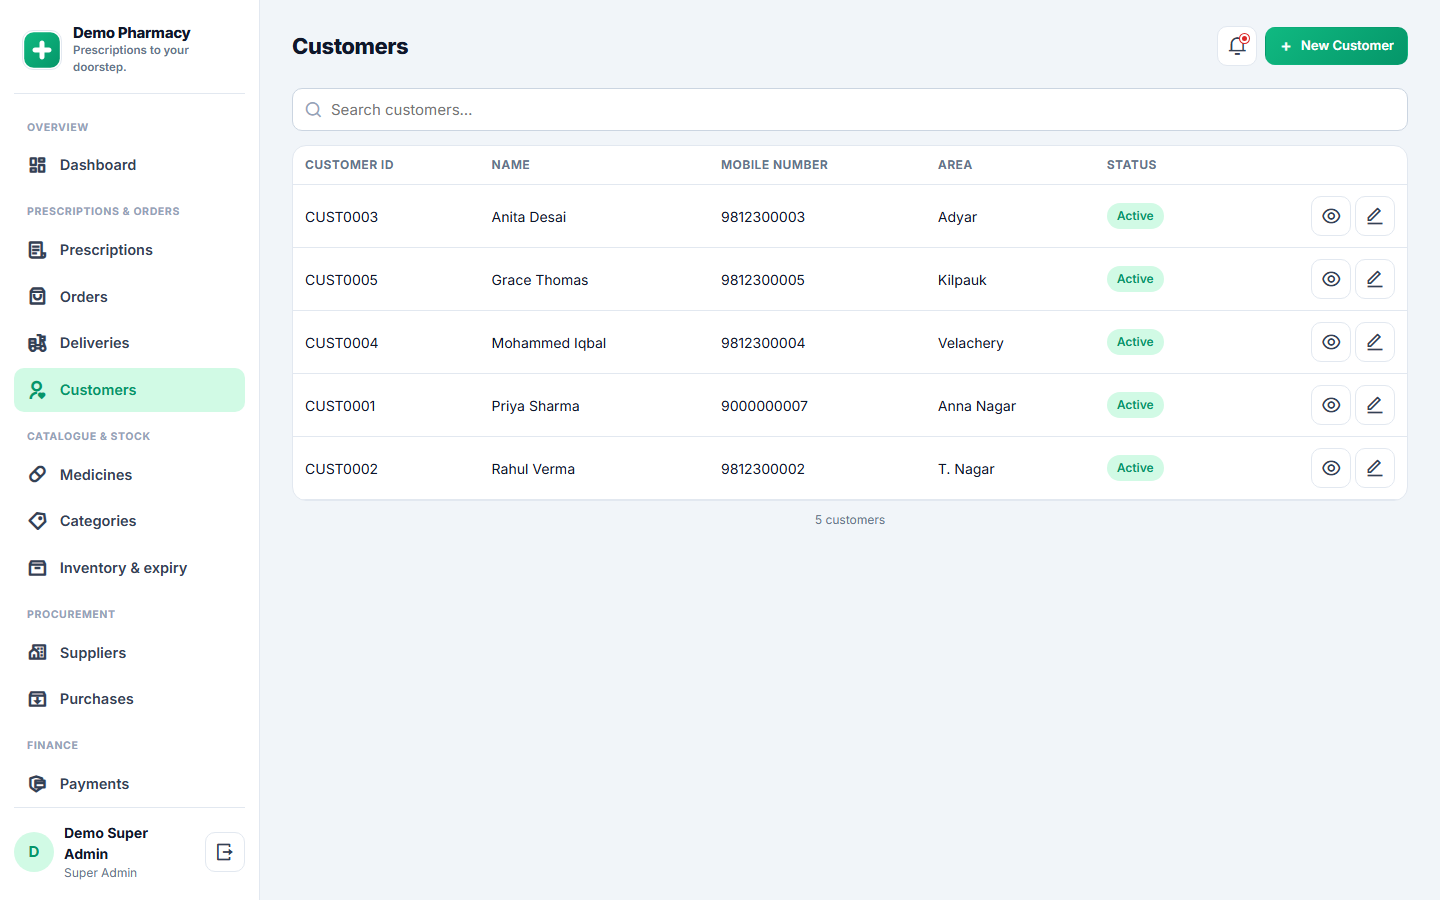This screenshot has height=900, width=1440.
Task: Click mobile number 9000000007
Action: pyautogui.click(x=764, y=406)
